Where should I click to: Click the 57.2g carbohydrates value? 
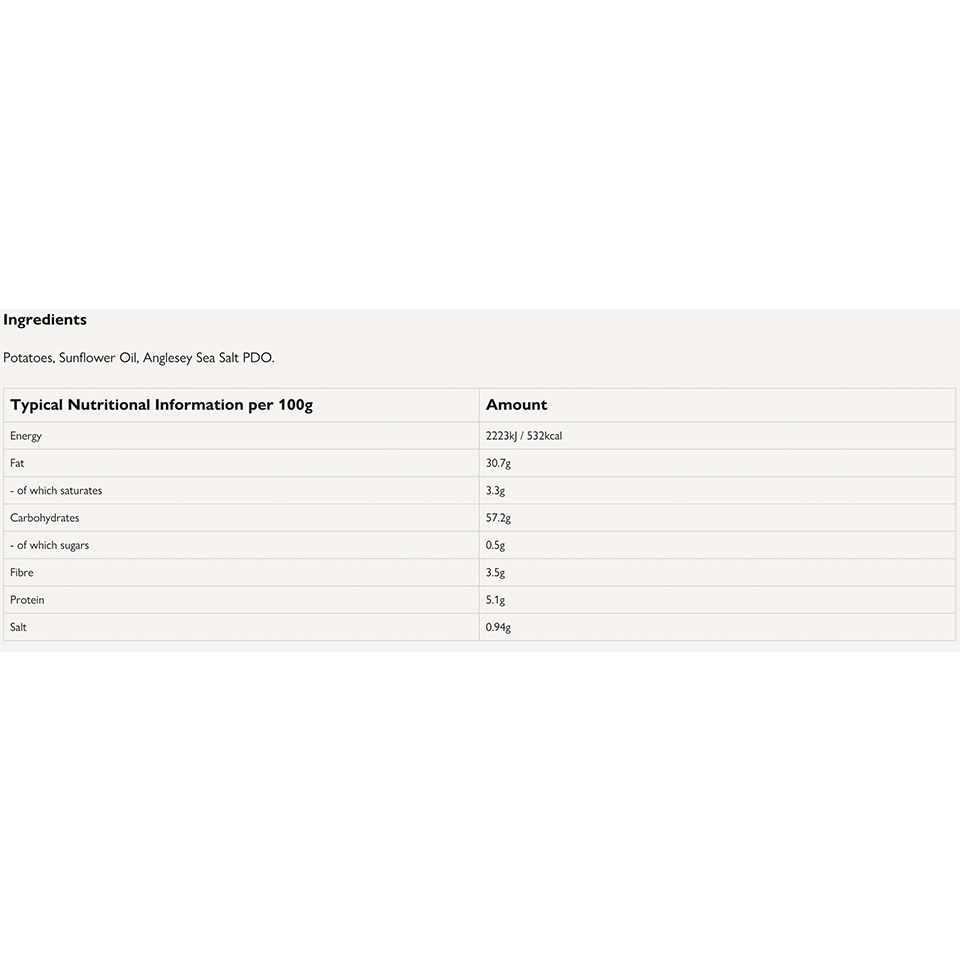tap(498, 518)
